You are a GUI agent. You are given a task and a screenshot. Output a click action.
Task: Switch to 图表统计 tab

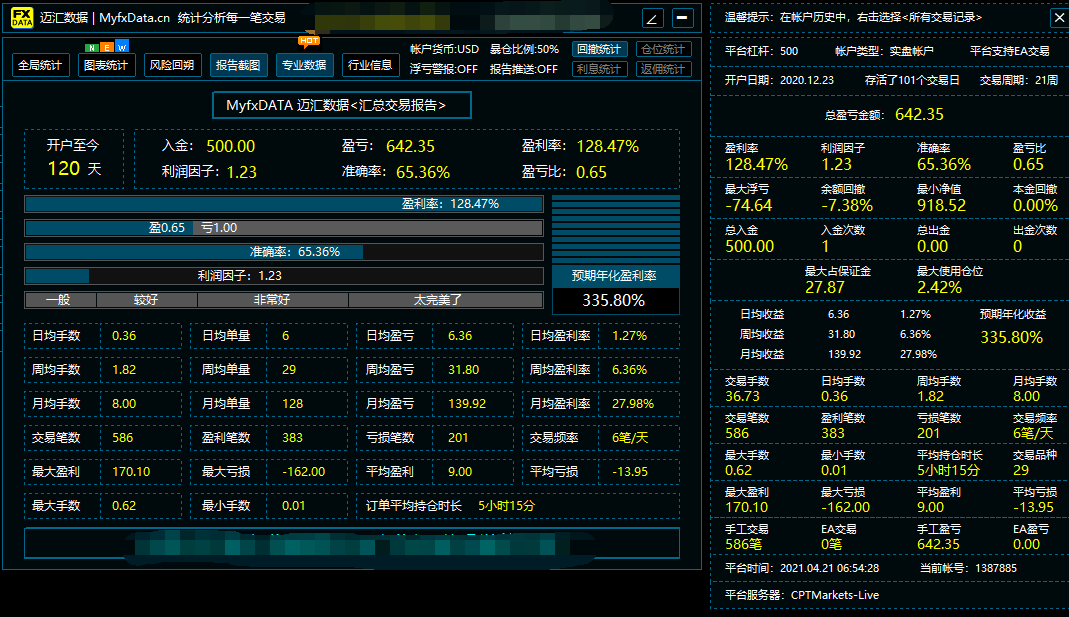[106, 66]
